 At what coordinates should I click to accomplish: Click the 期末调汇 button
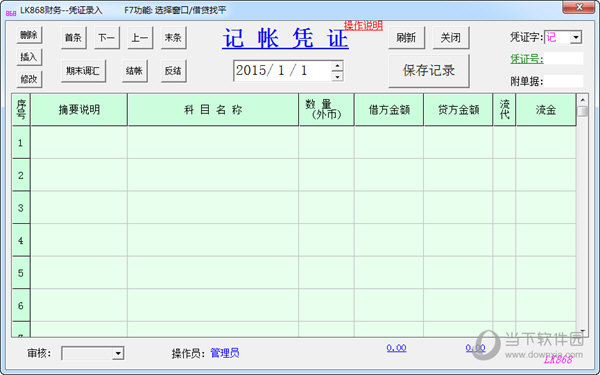[x=83, y=71]
